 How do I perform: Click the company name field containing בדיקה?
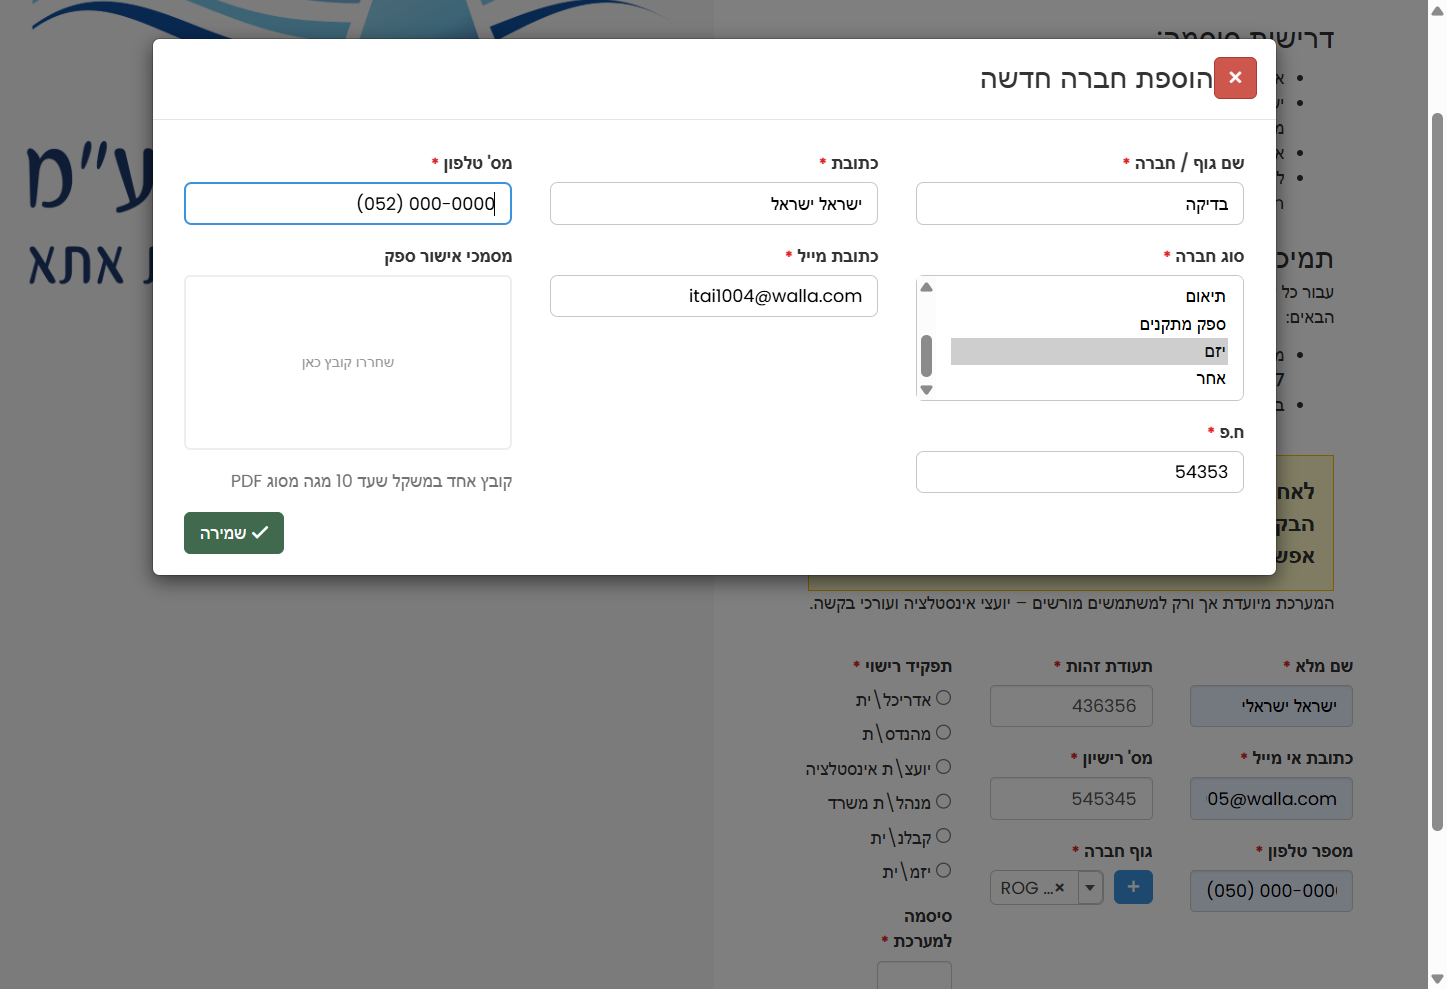click(x=1080, y=204)
